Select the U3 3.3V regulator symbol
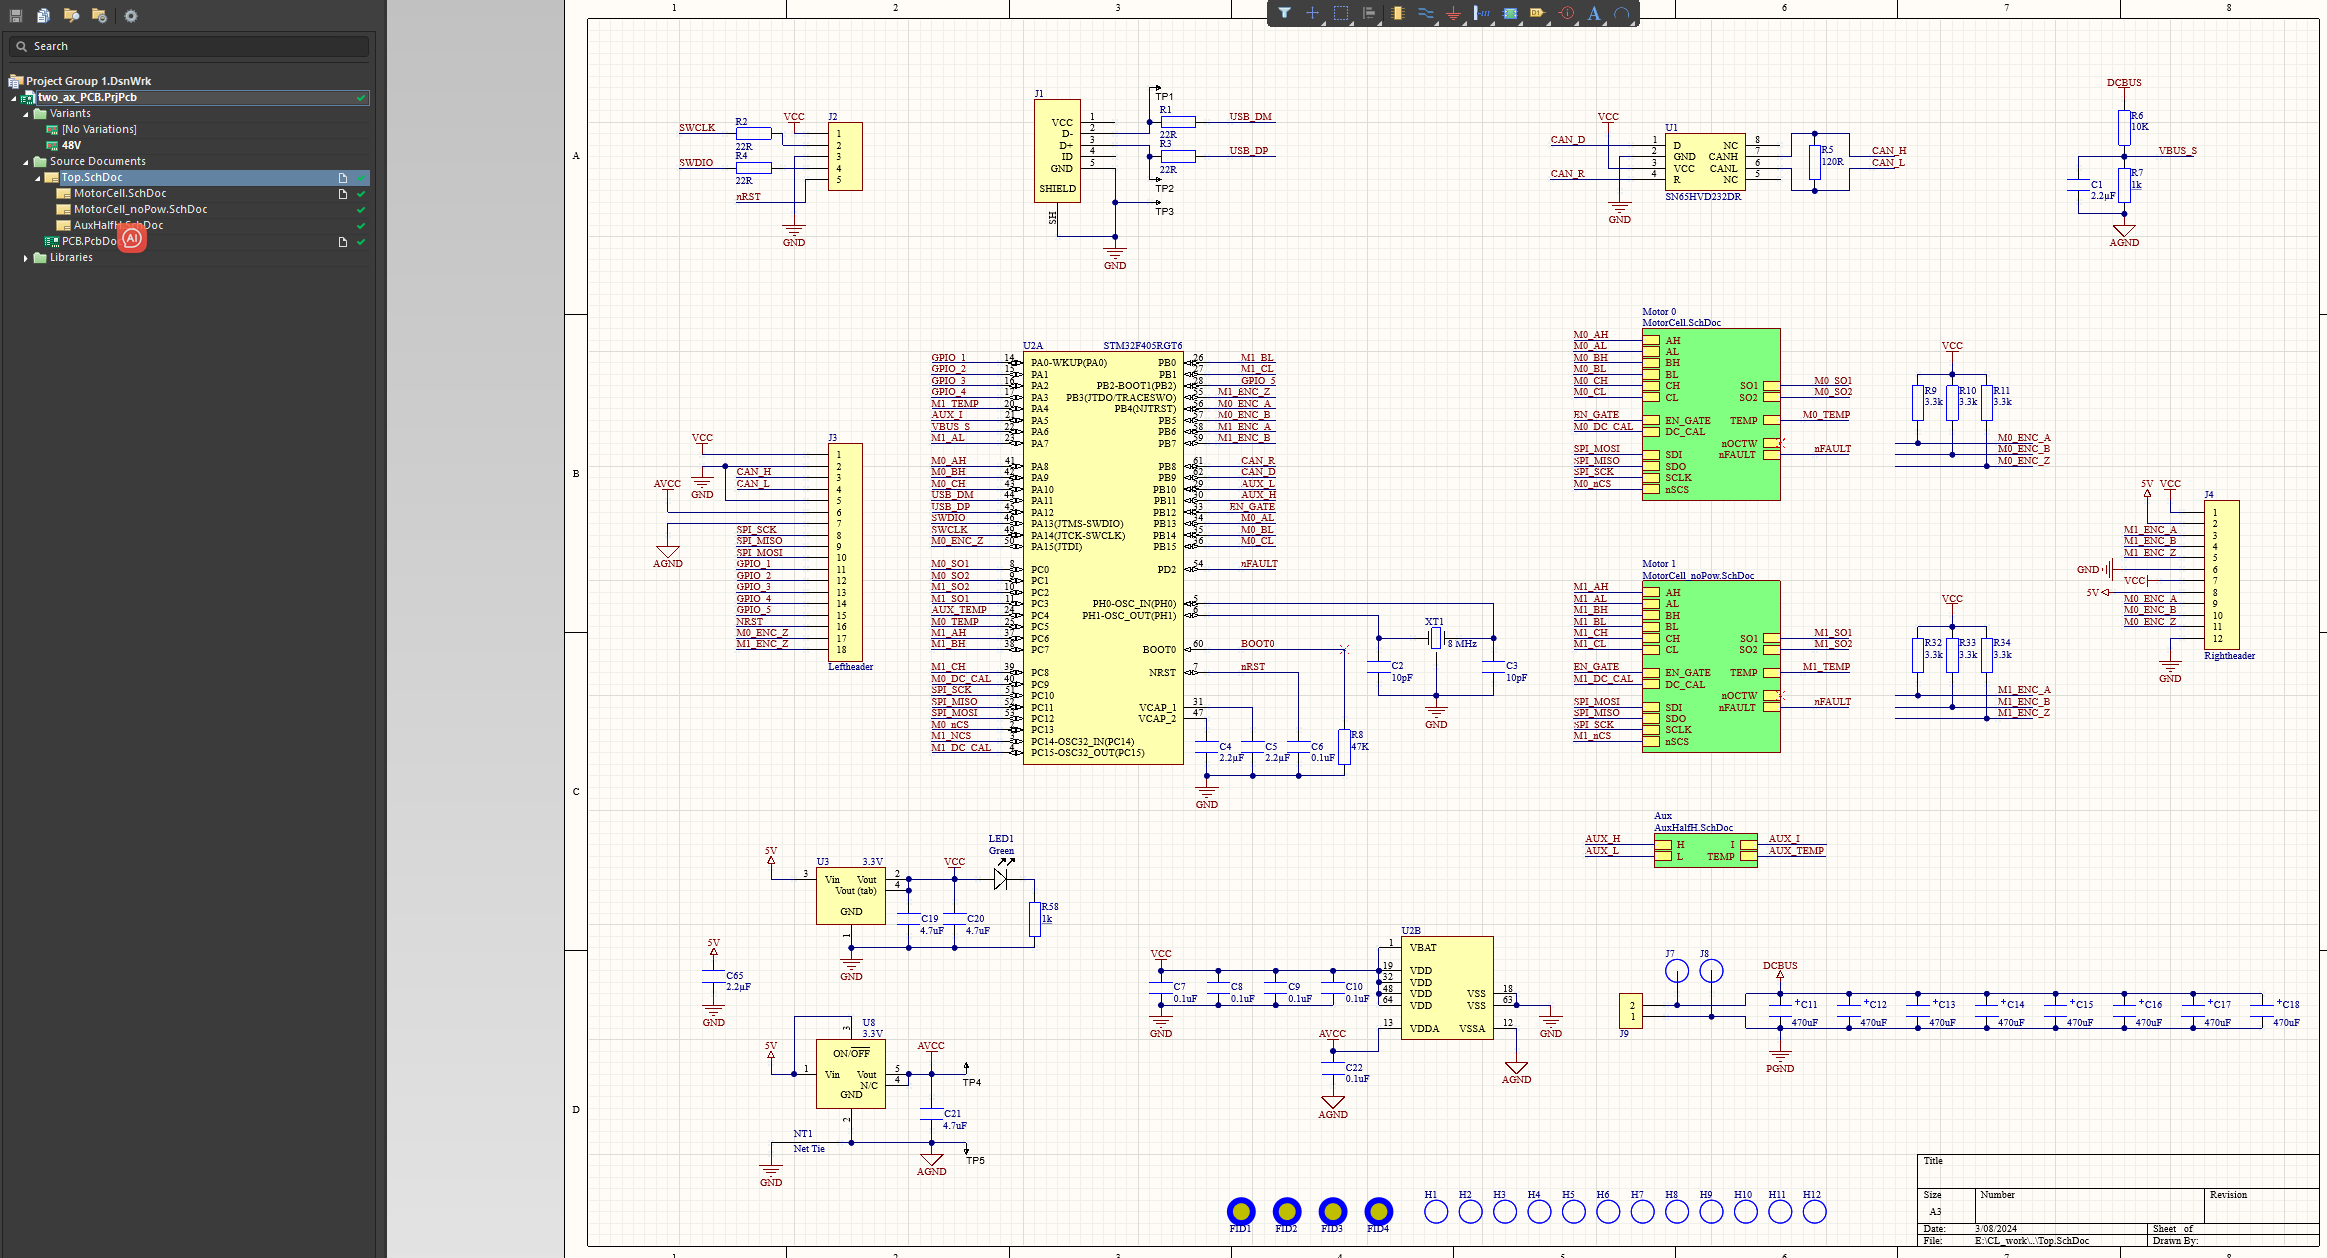The height and width of the screenshot is (1258, 2327). point(851,896)
